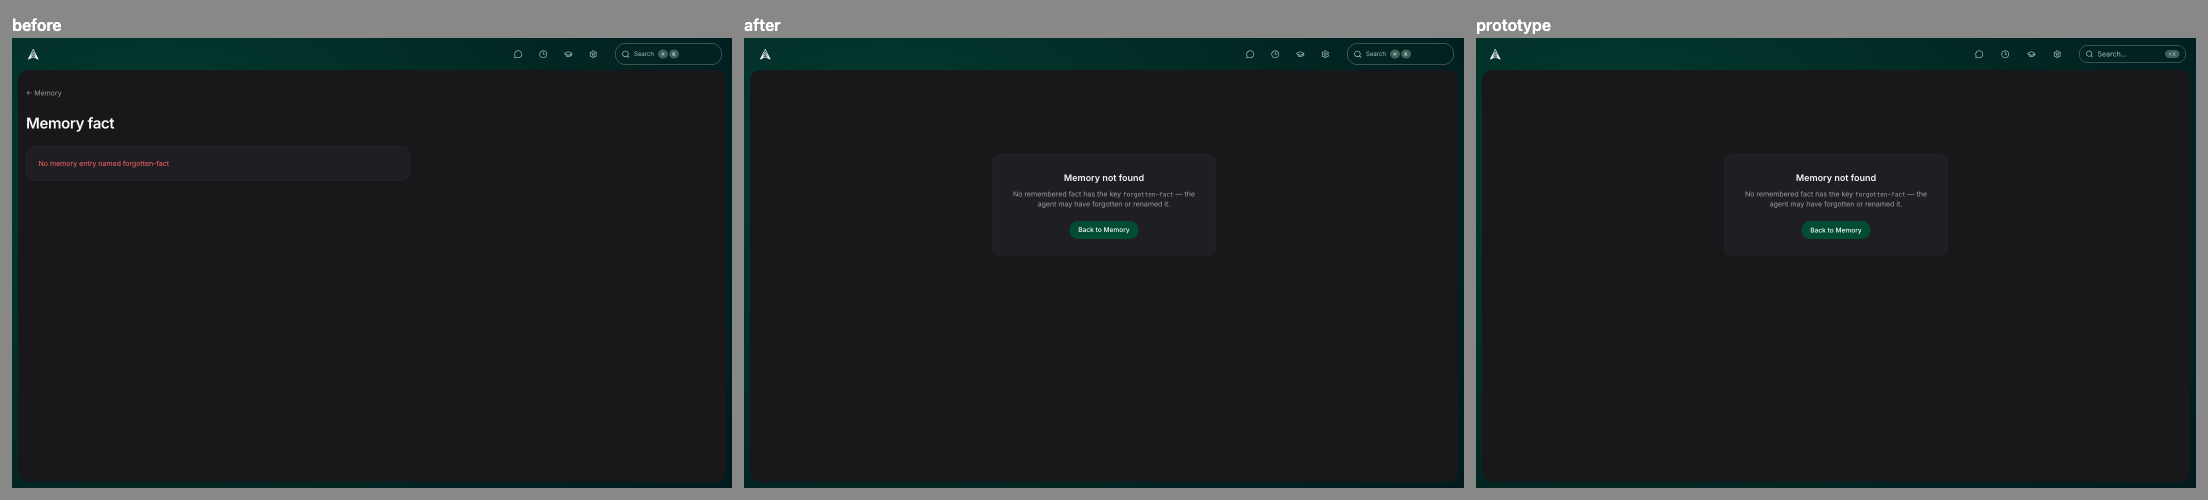Click the search magnifier icon in after panel

pyautogui.click(x=1358, y=54)
